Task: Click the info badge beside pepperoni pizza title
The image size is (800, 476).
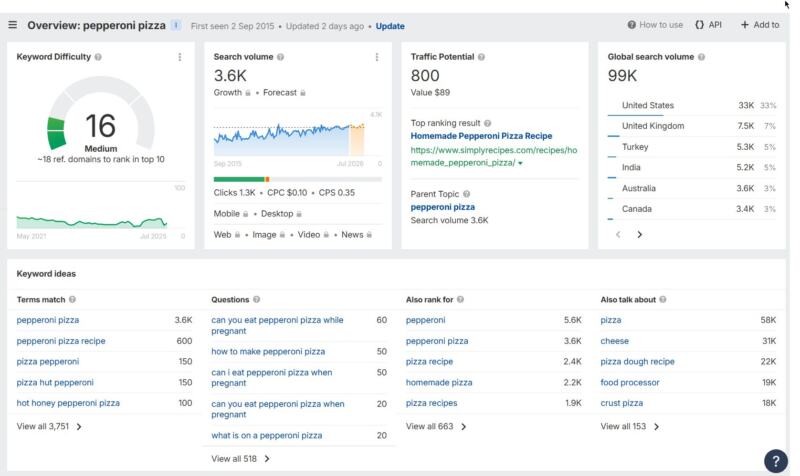Action: point(176,25)
